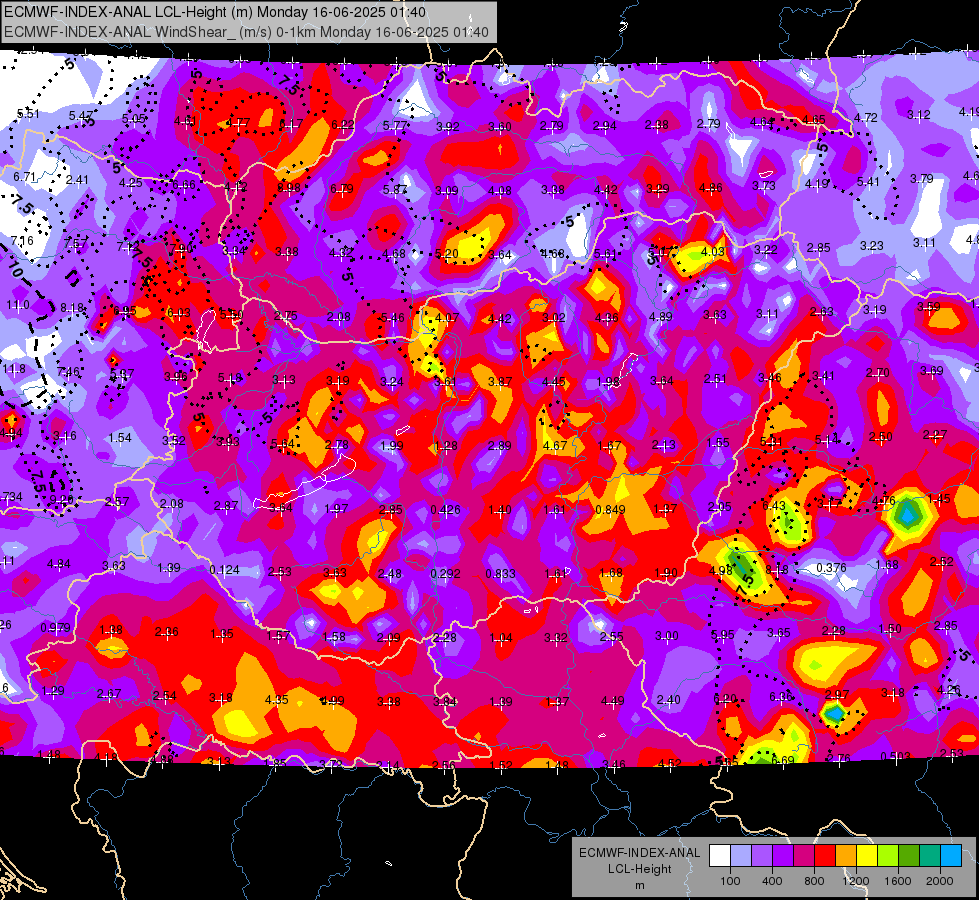
Task: Click the wind shear value 6.43
Action: (x=774, y=505)
